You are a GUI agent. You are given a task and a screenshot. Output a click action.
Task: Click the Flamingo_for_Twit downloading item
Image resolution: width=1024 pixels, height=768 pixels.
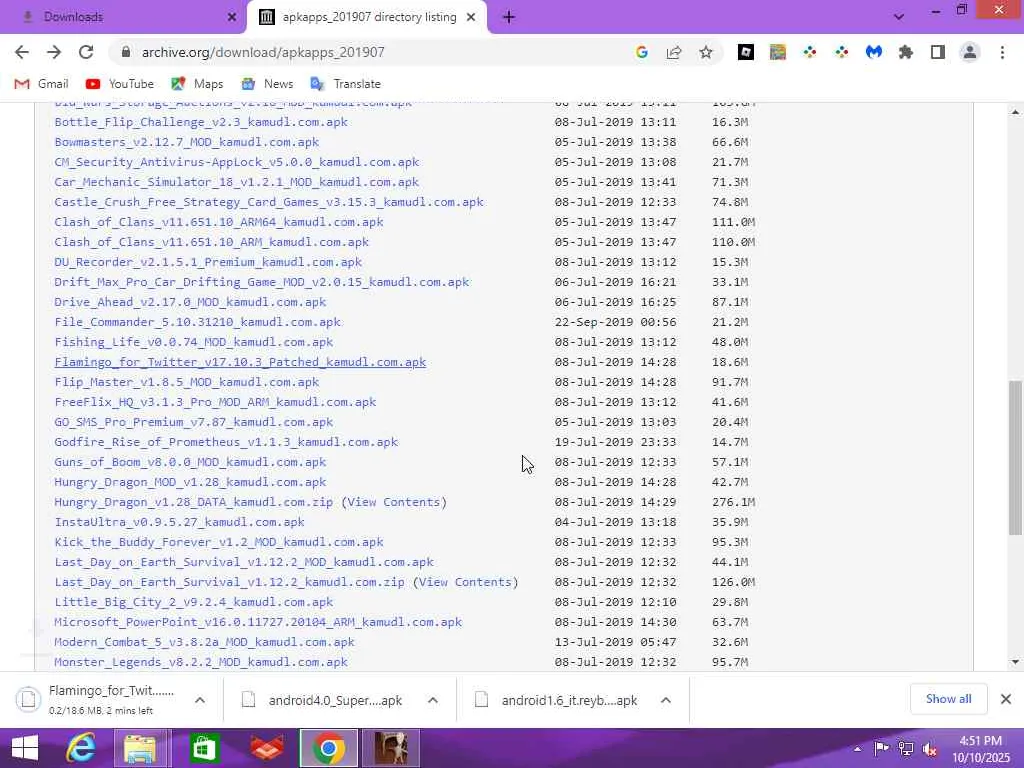[x=97, y=700]
